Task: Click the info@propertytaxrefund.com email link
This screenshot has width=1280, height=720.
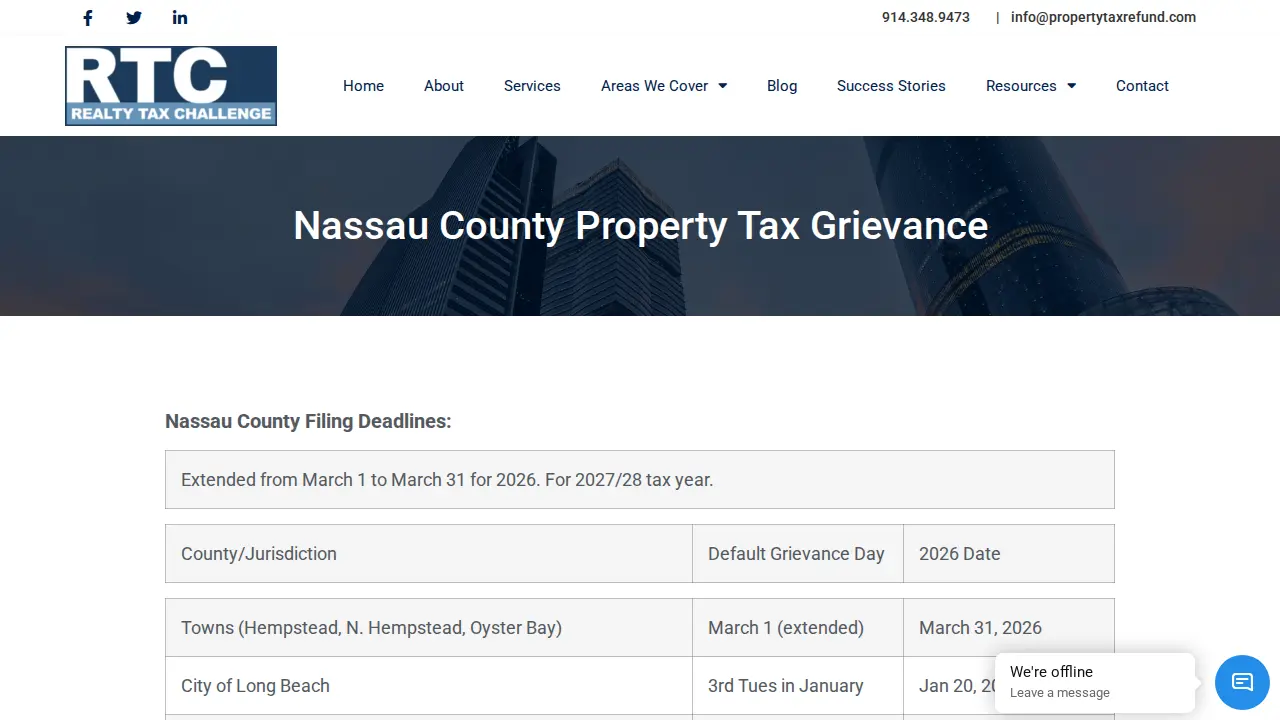Action: (1103, 17)
